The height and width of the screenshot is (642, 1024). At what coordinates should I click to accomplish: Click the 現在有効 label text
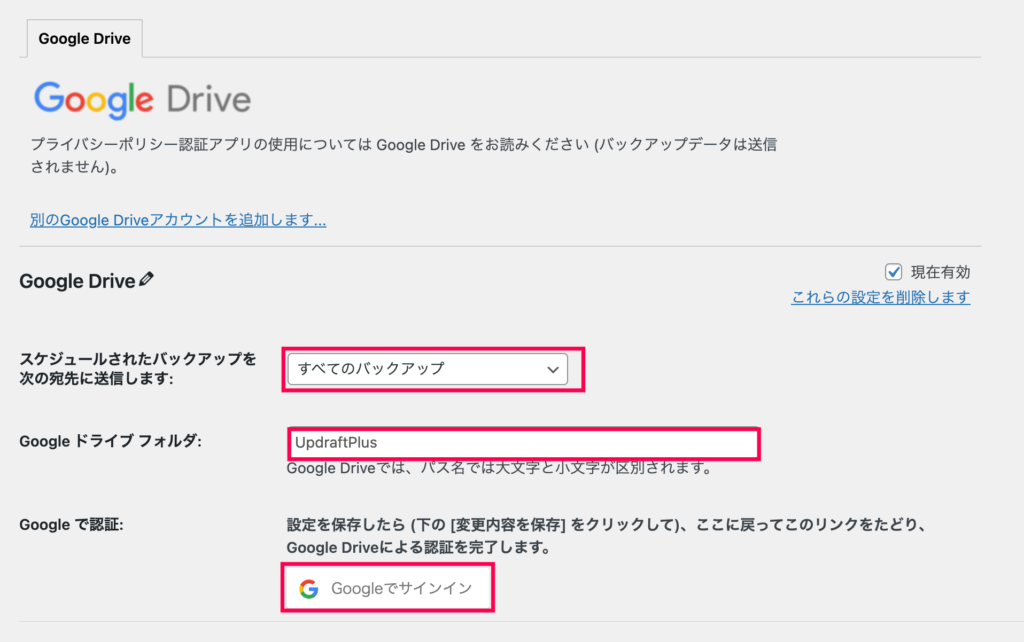click(x=940, y=272)
